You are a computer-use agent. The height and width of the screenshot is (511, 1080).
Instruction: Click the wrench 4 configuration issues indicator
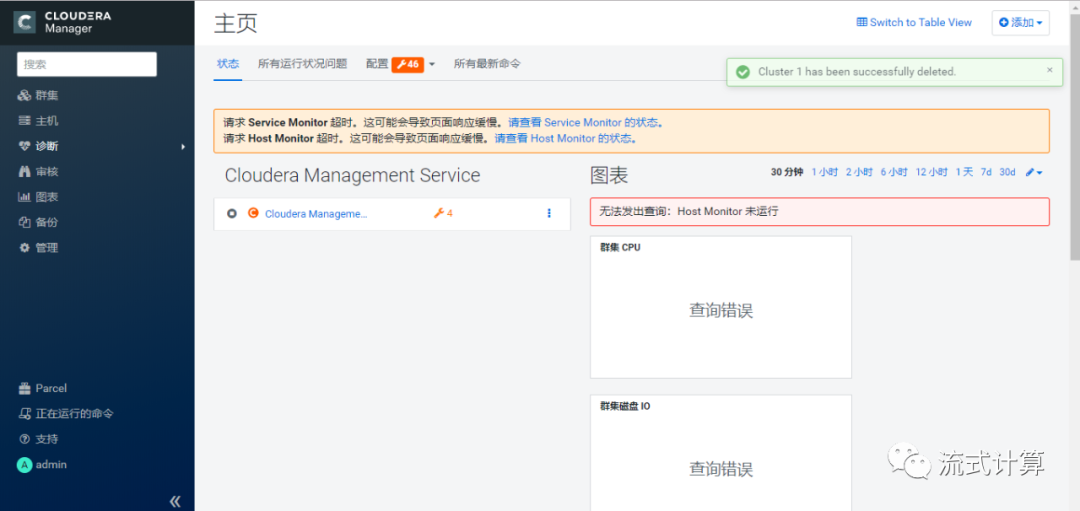[x=443, y=213]
